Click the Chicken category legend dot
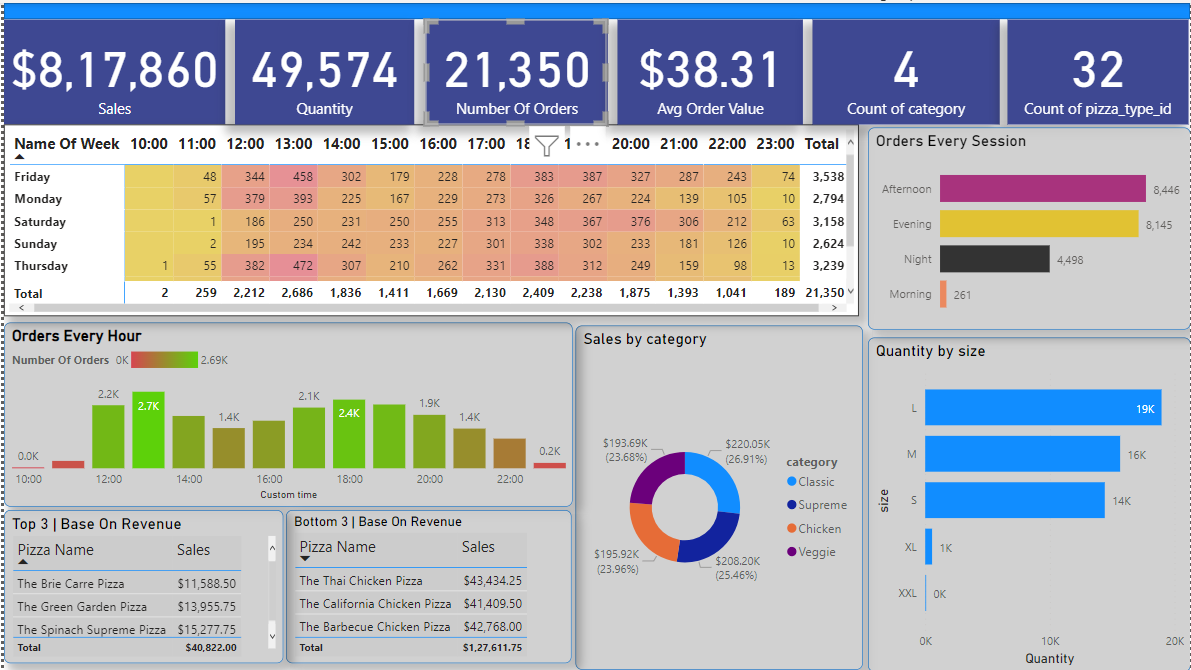Image resolution: width=1191 pixels, height=670 pixels. point(792,528)
